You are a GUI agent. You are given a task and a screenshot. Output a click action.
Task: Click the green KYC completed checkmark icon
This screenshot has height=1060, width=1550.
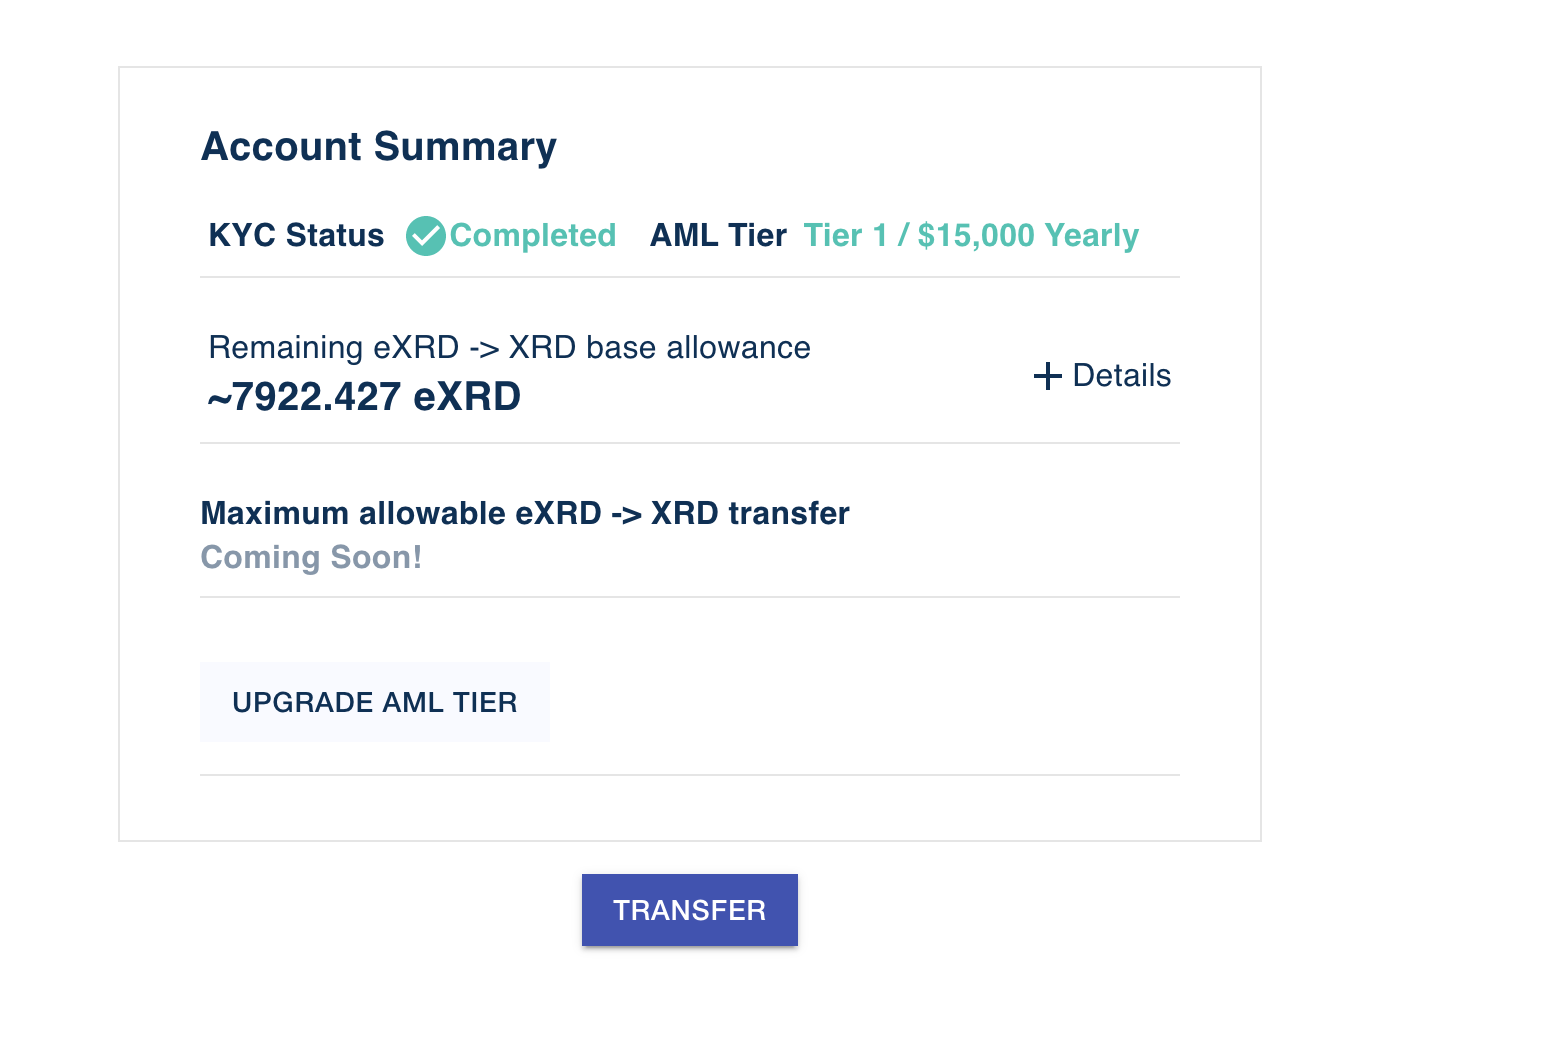(426, 236)
